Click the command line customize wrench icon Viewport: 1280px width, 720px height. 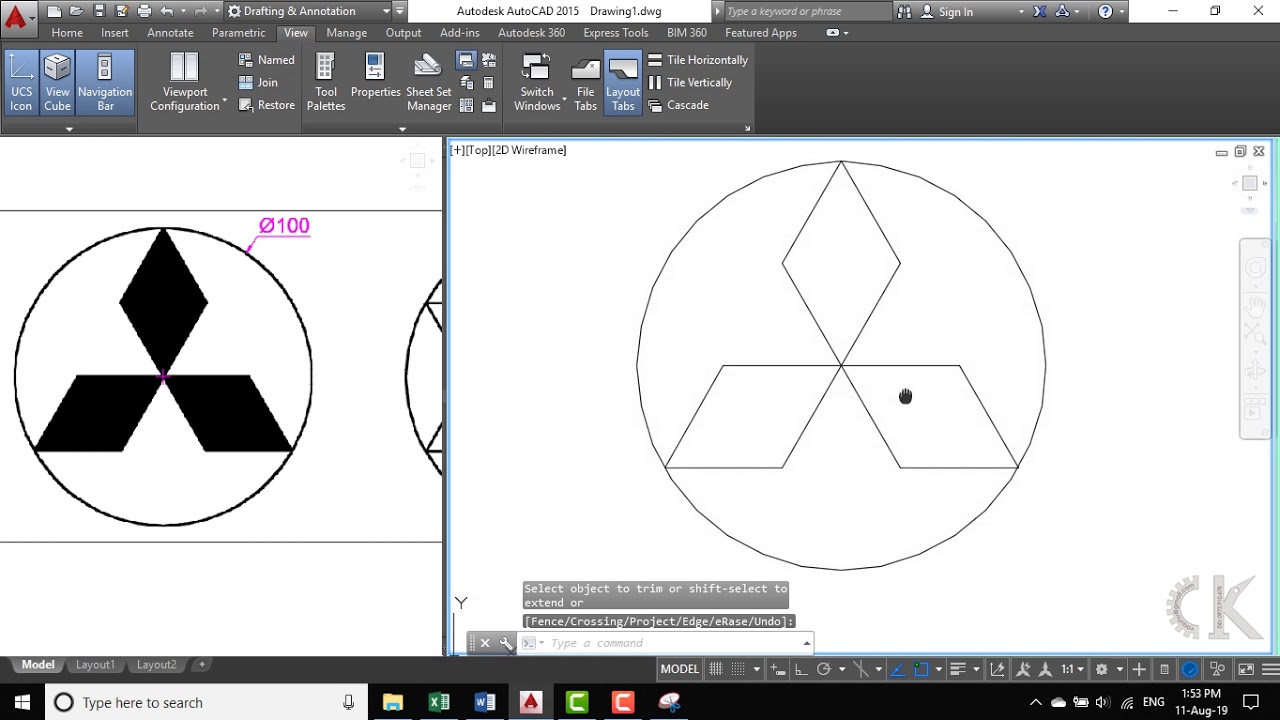click(x=506, y=643)
